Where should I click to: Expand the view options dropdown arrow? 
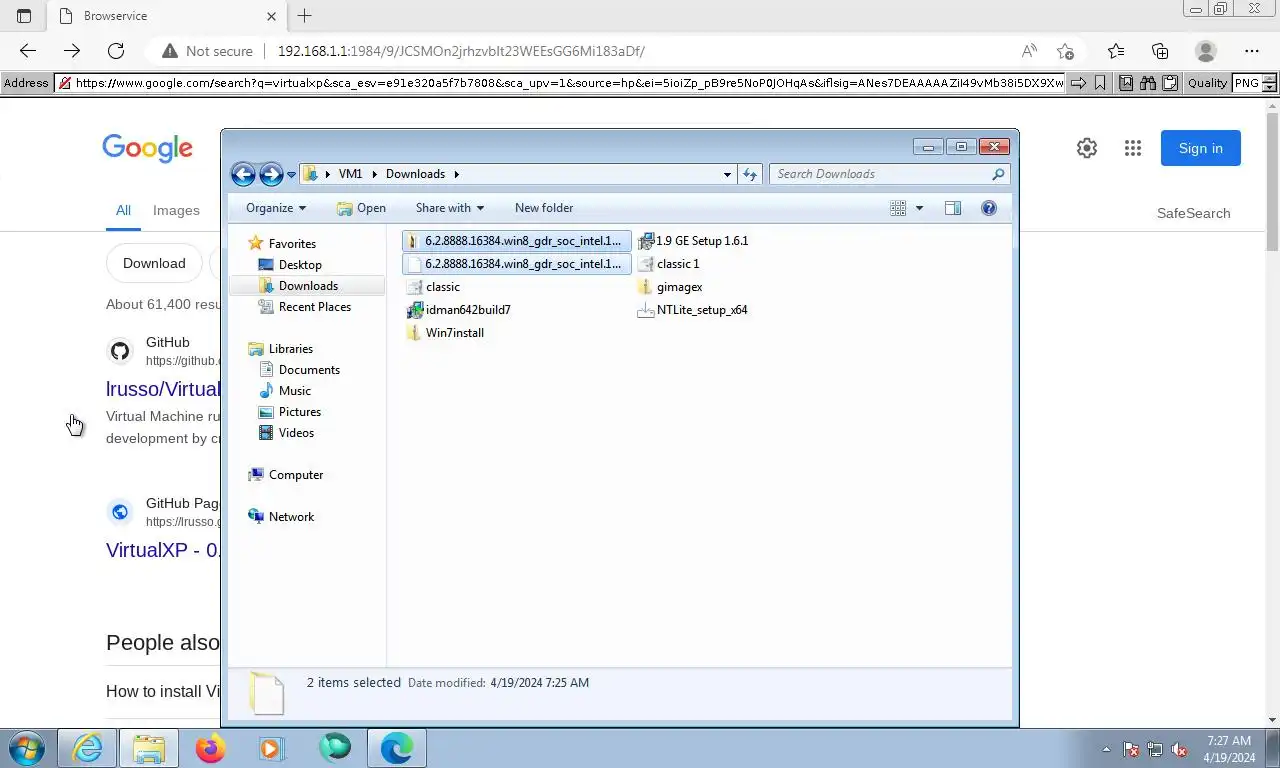(919, 208)
